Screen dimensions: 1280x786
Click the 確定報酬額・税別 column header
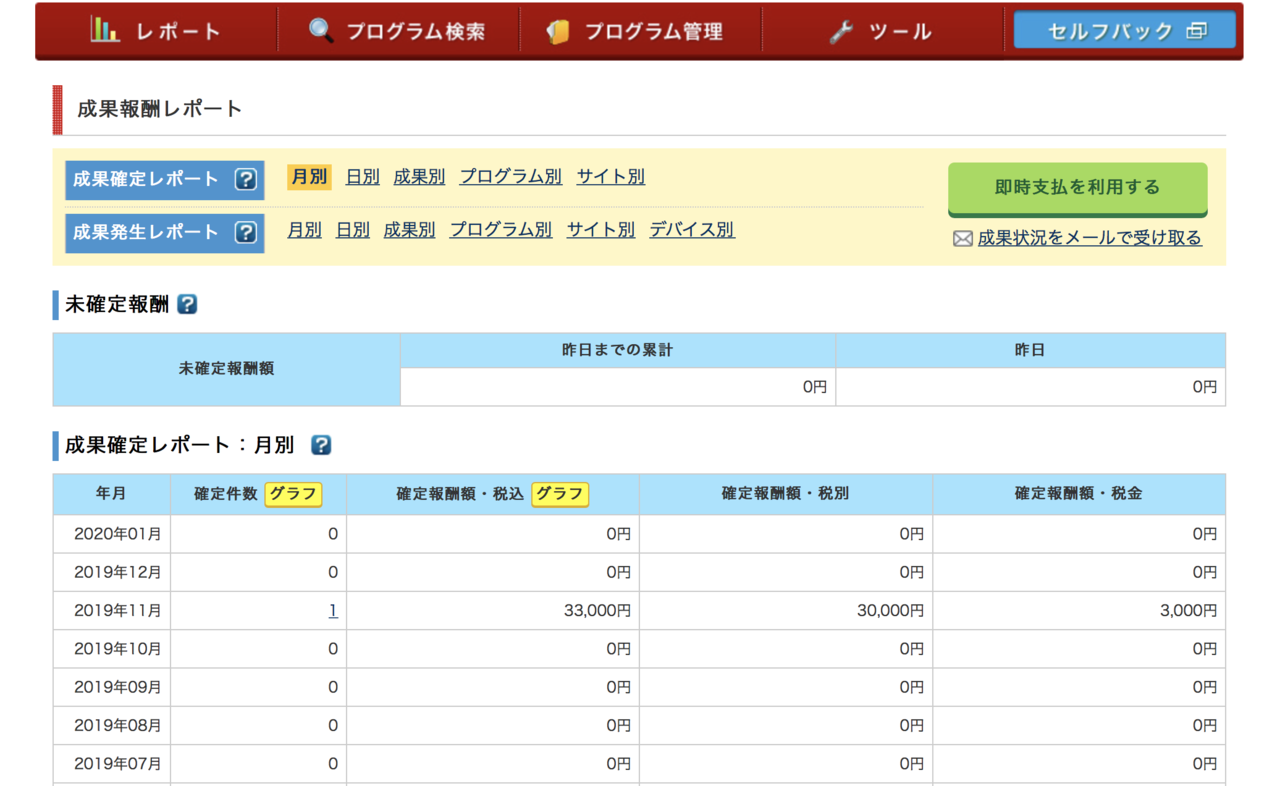[786, 494]
